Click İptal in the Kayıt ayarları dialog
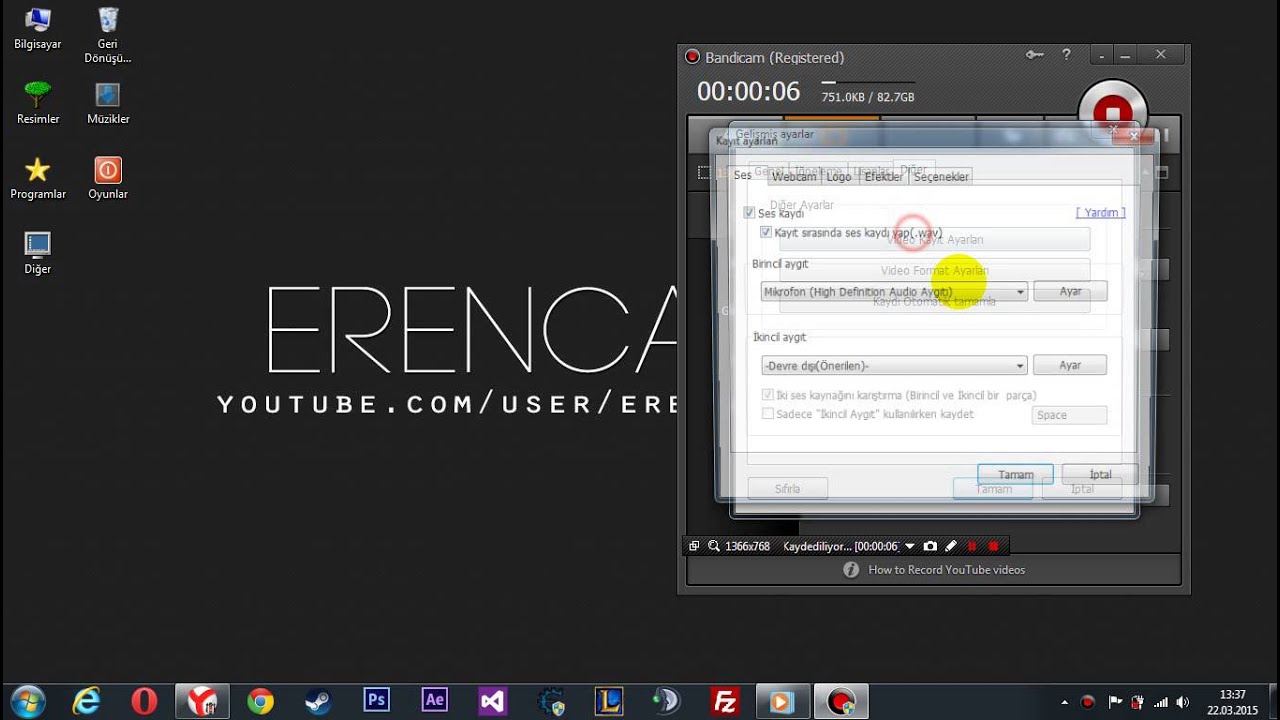Image resolution: width=1280 pixels, height=720 pixels. 1100,474
